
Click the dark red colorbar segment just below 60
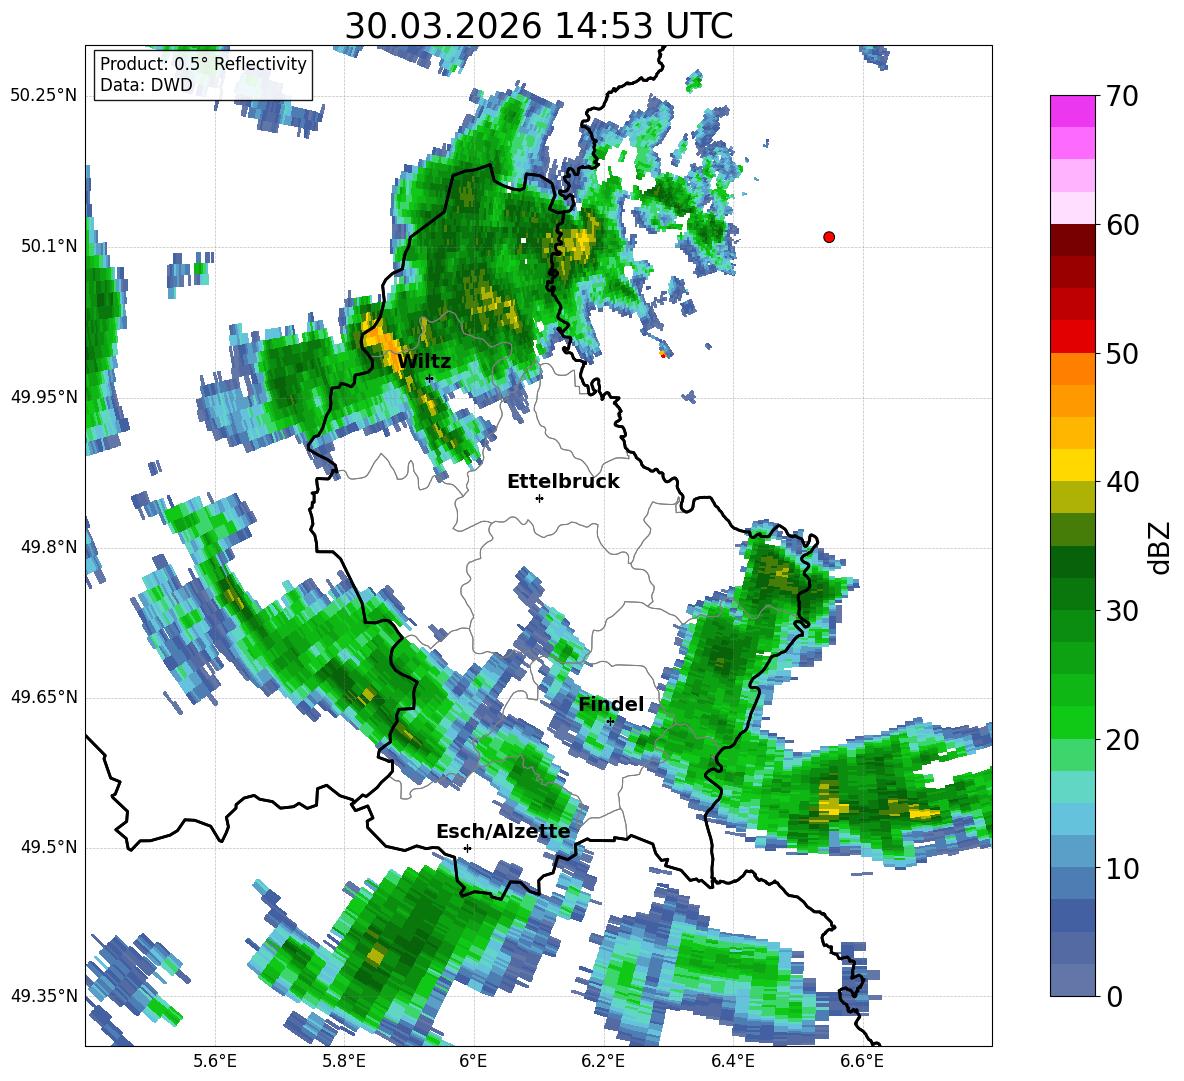pyautogui.click(x=1072, y=240)
